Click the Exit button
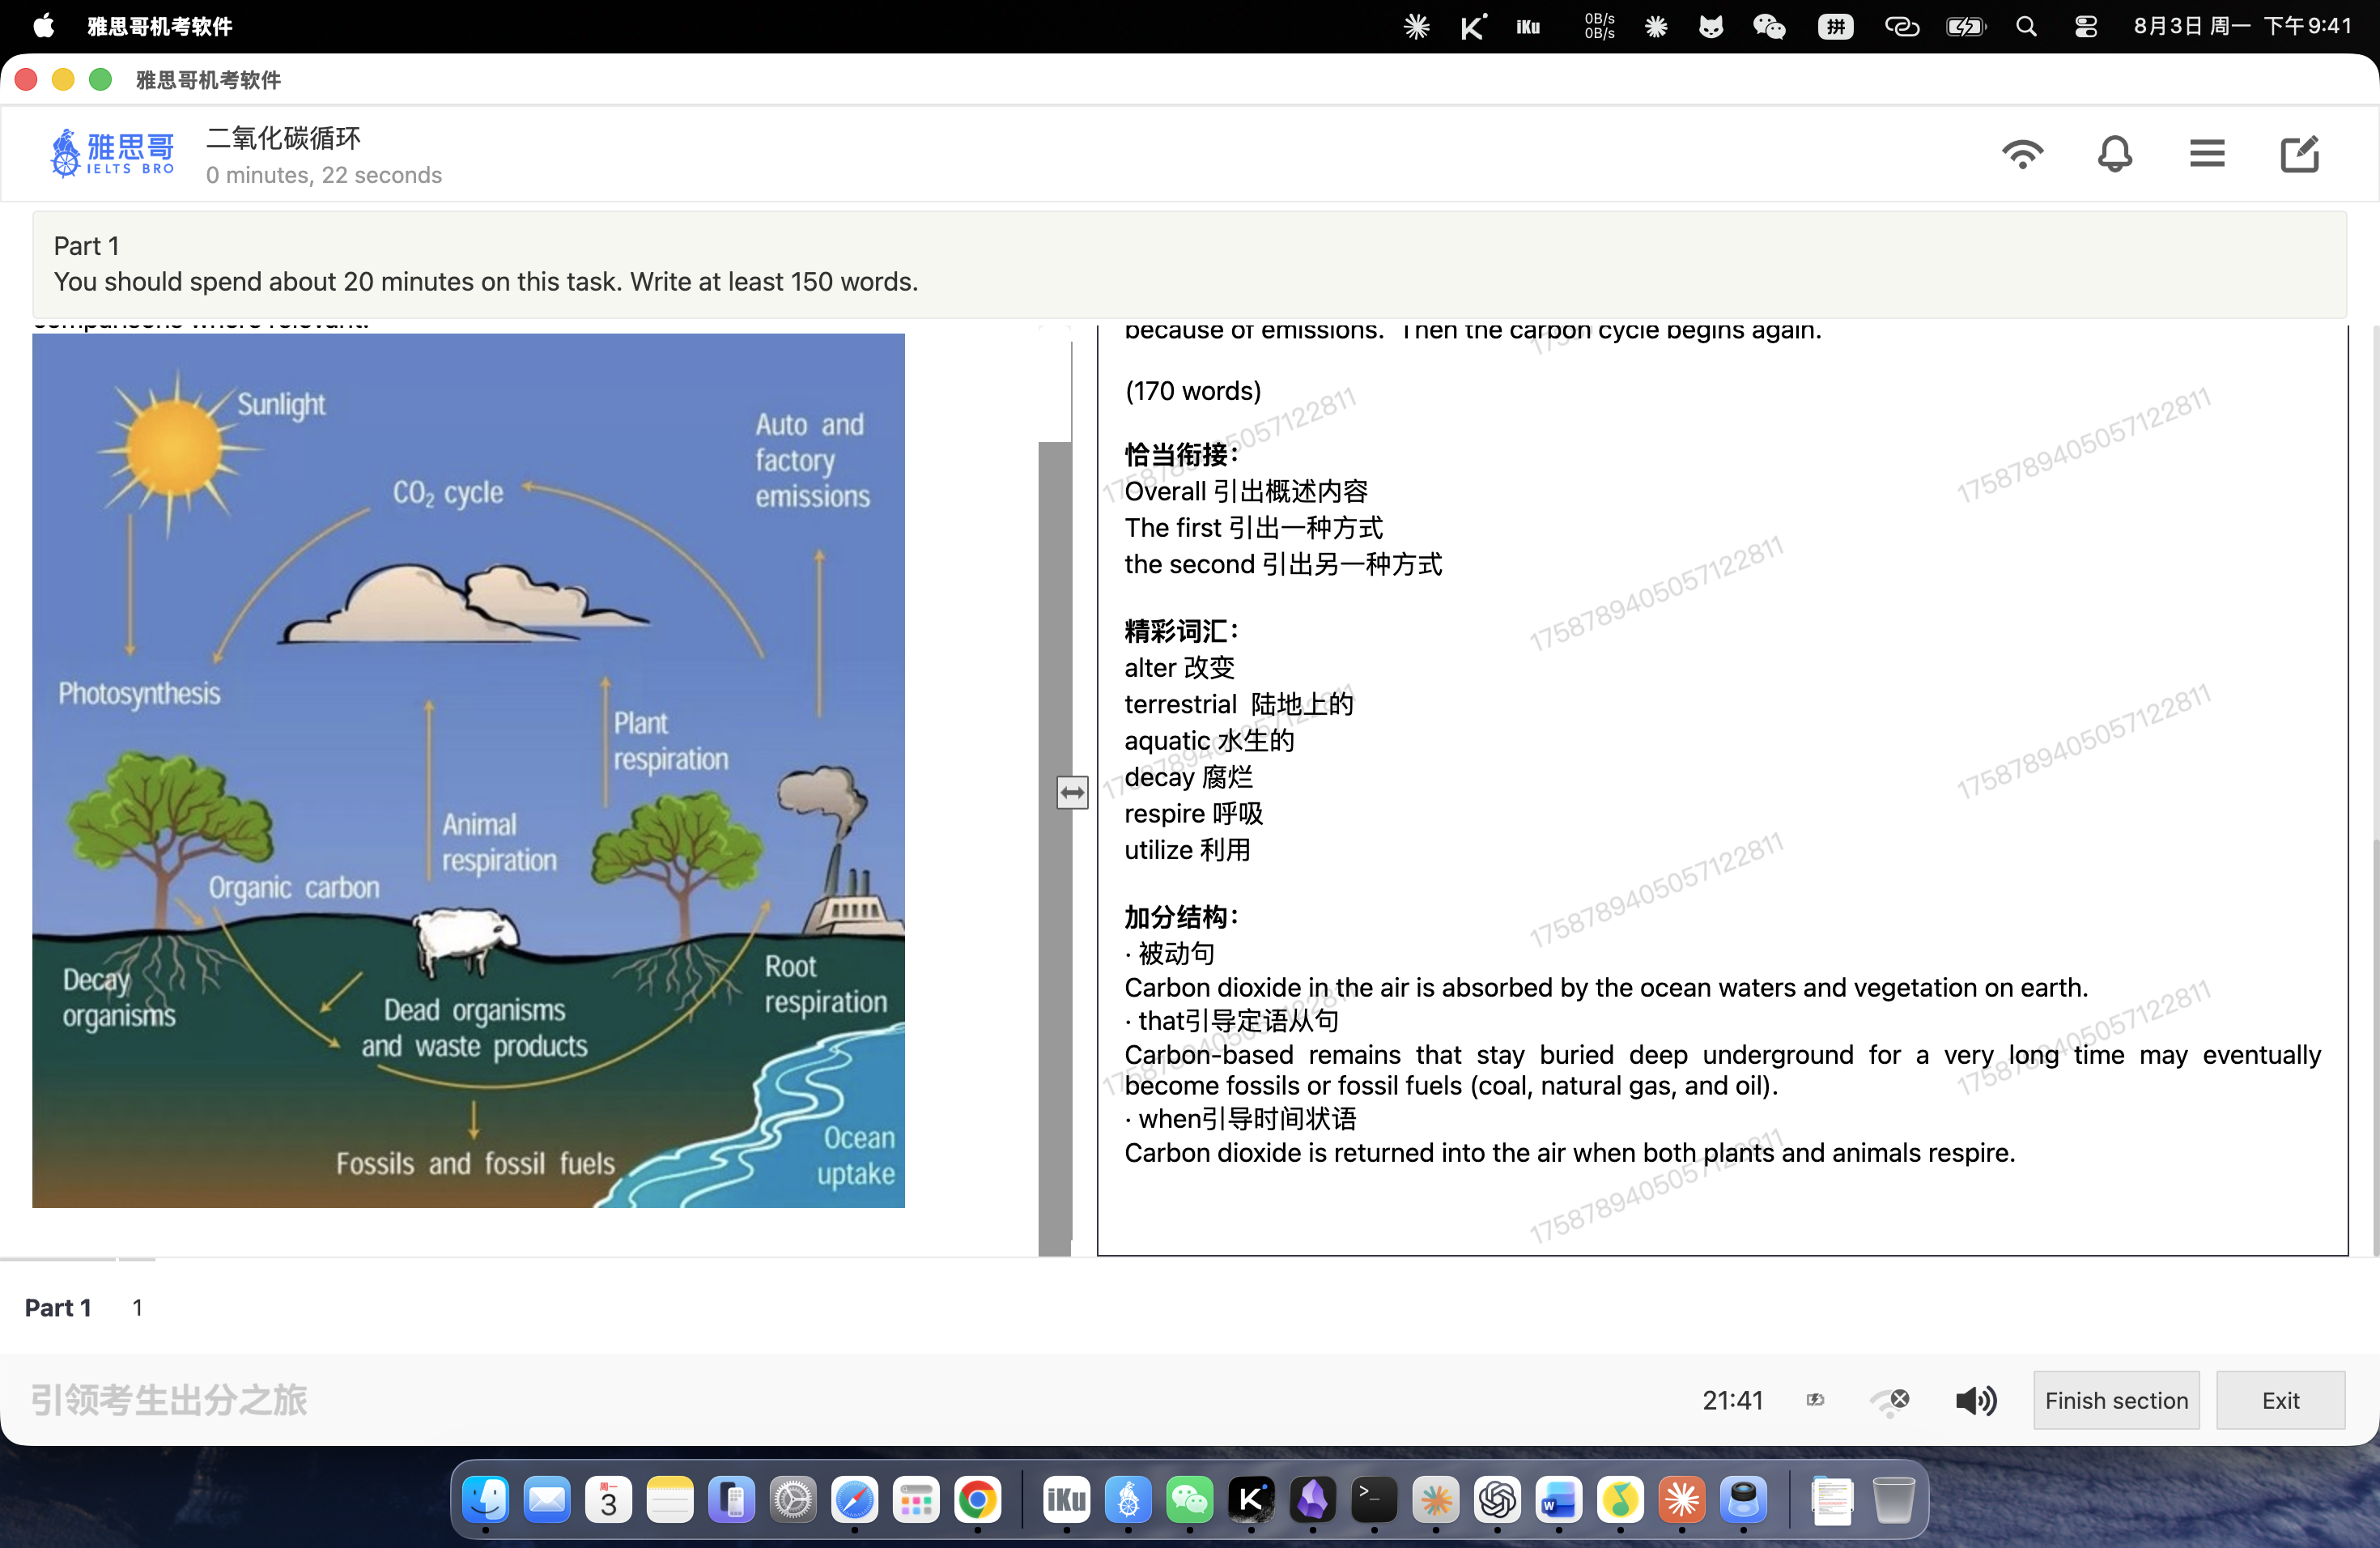This screenshot has height=1548, width=2380. pyautogui.click(x=2280, y=1400)
